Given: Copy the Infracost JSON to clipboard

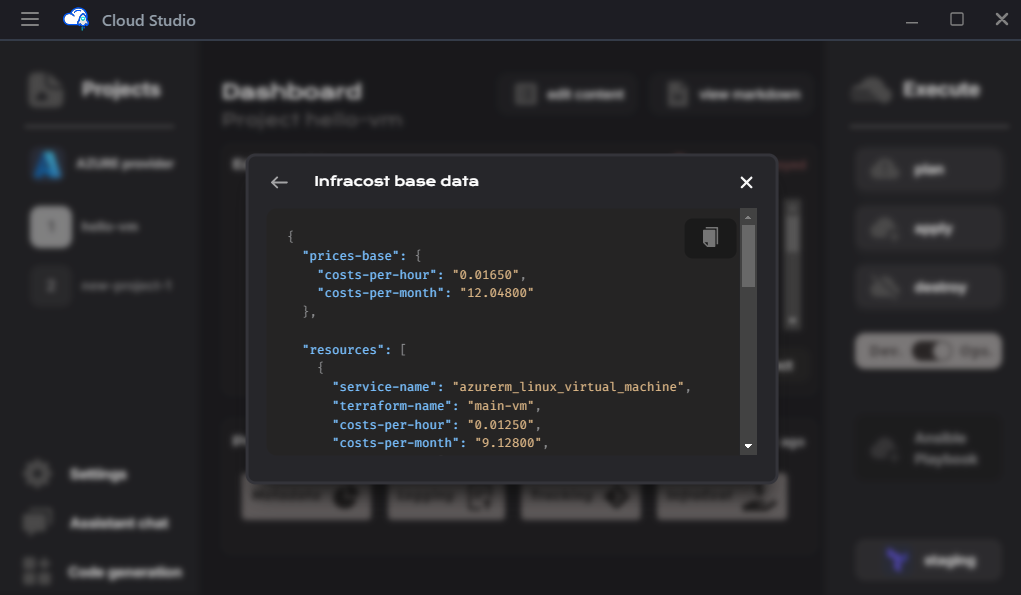Looking at the screenshot, I should pyautogui.click(x=710, y=238).
